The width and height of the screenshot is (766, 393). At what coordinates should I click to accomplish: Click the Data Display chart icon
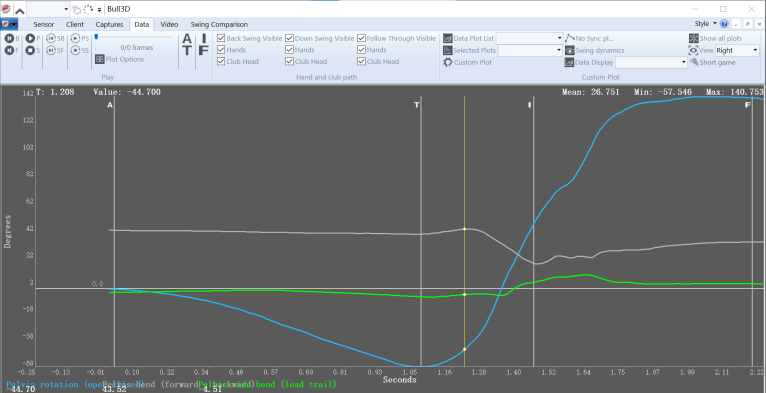tap(570, 63)
